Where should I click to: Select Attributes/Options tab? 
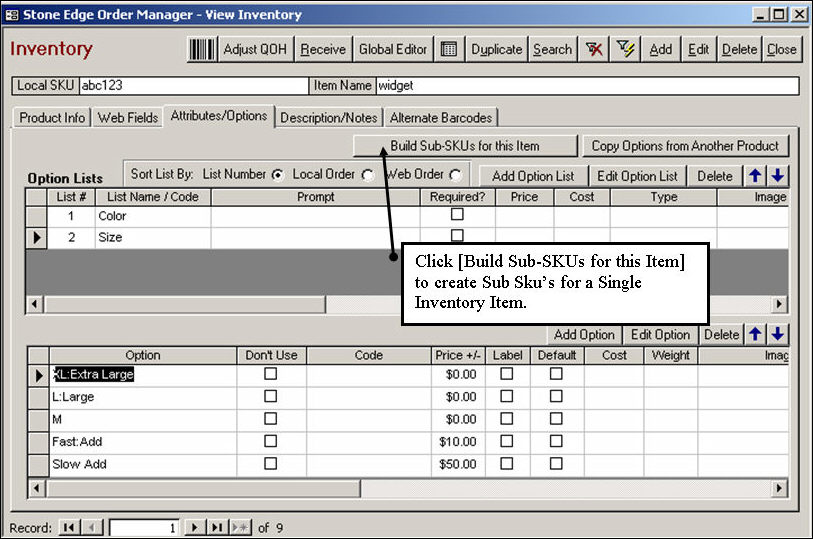(219, 116)
